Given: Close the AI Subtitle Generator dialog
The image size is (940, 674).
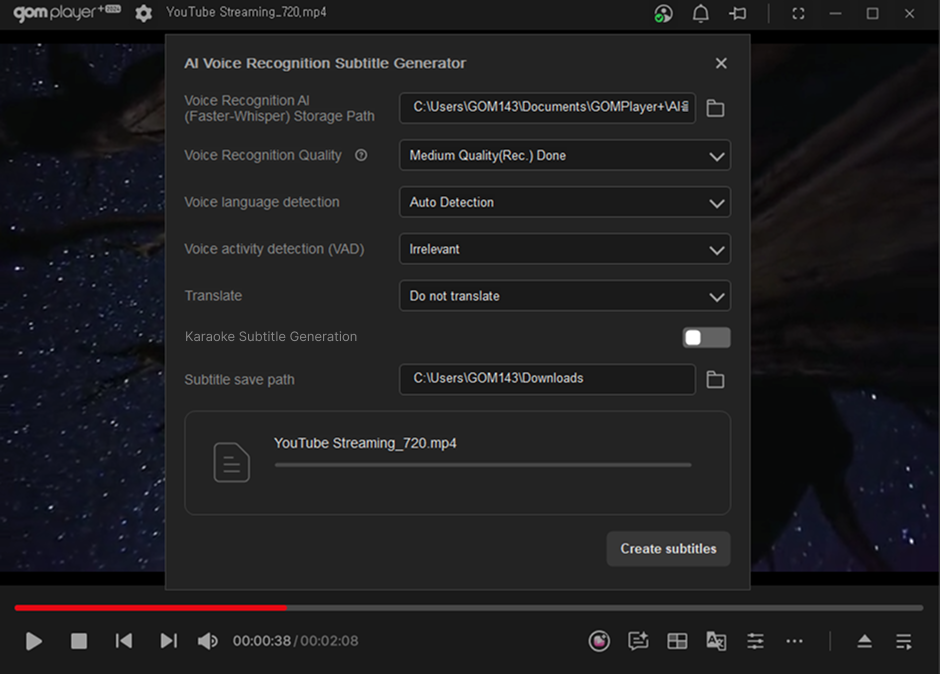Looking at the screenshot, I should point(721,63).
